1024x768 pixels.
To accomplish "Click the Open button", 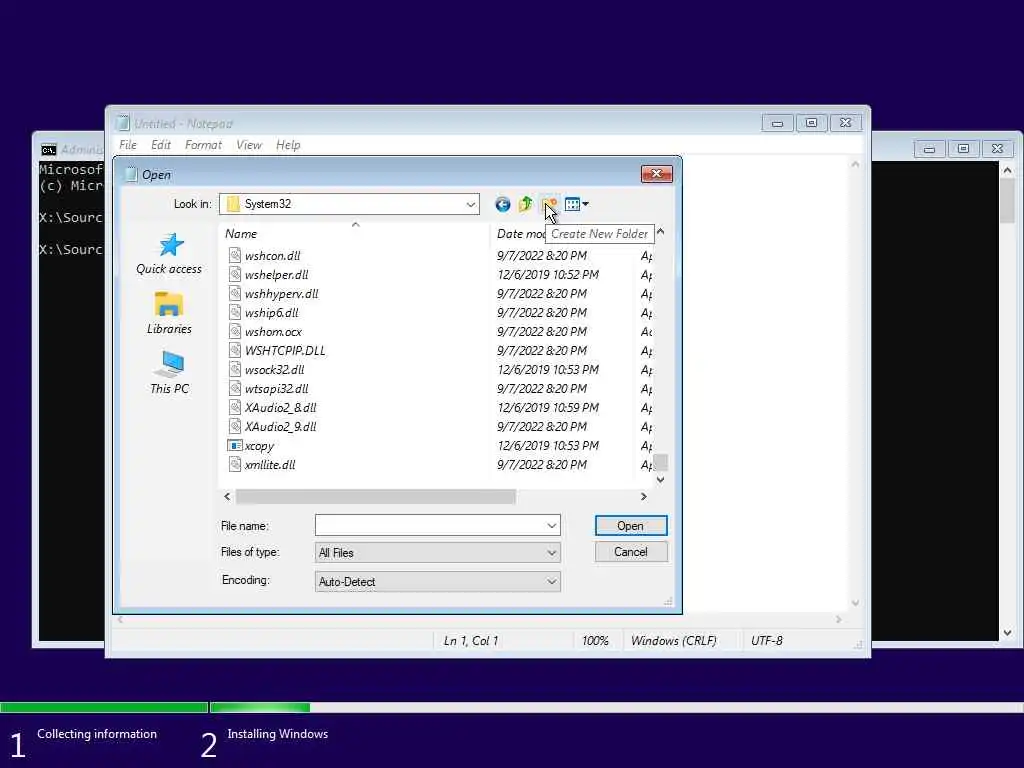I will (x=631, y=526).
